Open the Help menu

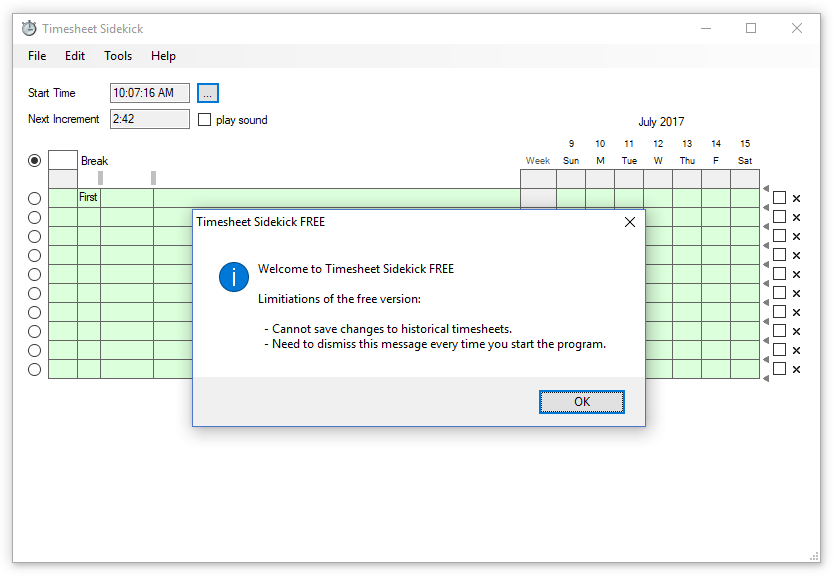click(x=163, y=56)
